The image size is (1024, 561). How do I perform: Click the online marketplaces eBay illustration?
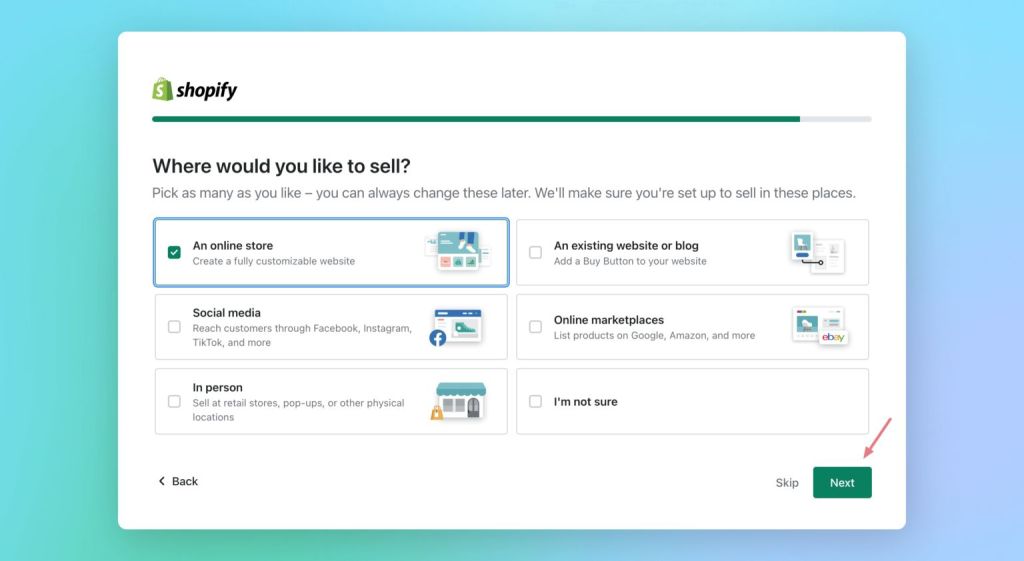[x=819, y=326]
